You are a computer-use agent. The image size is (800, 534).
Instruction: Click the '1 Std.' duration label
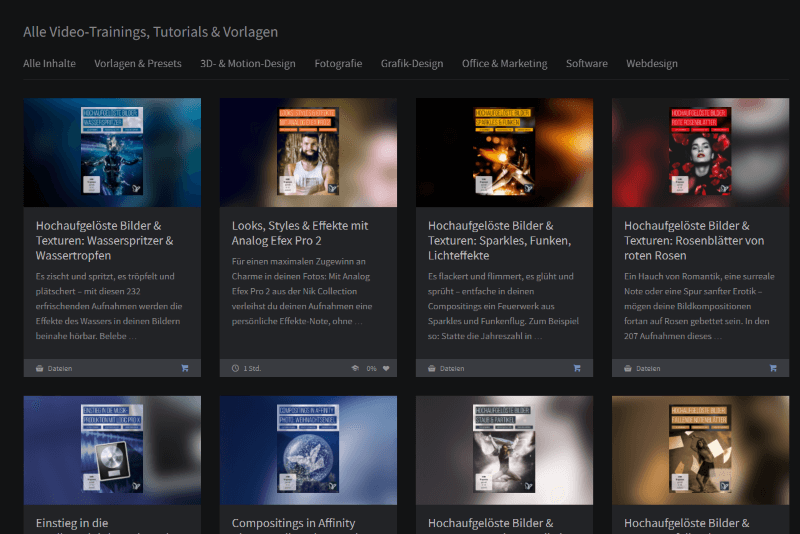pos(252,368)
